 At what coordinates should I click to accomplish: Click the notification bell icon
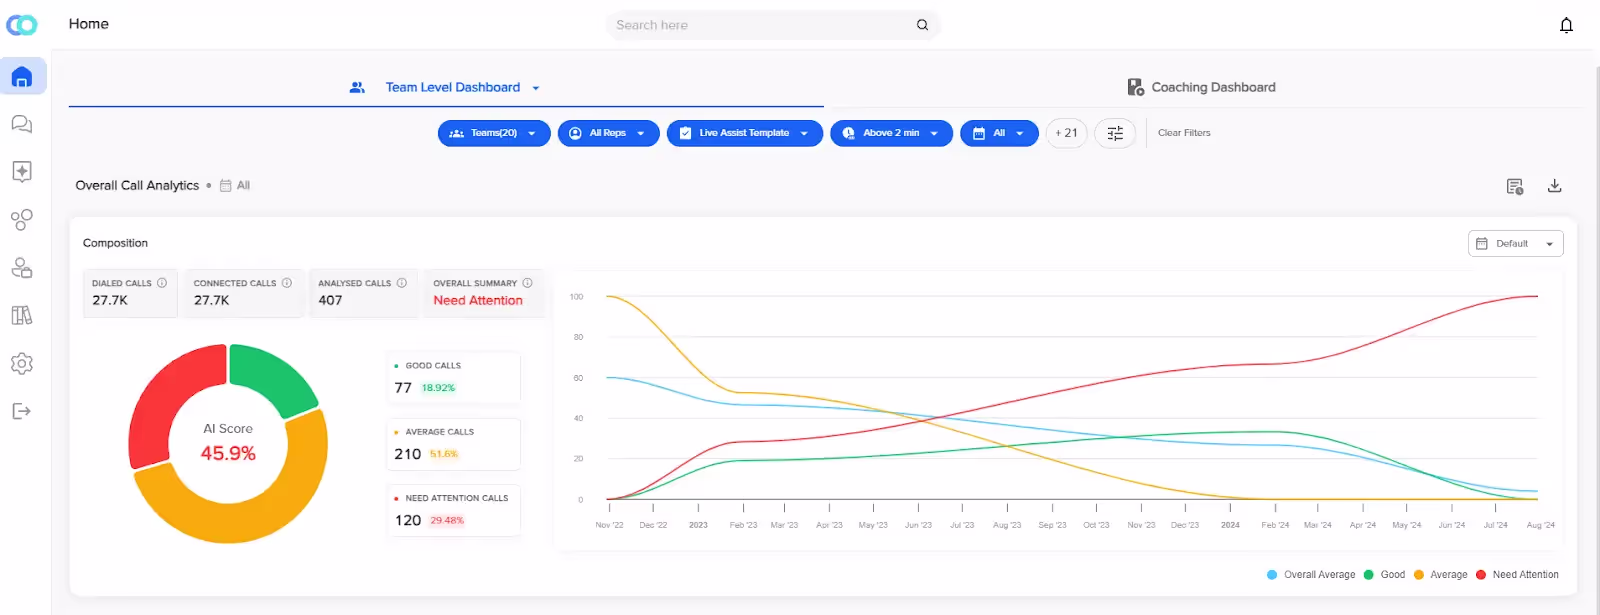[1566, 25]
